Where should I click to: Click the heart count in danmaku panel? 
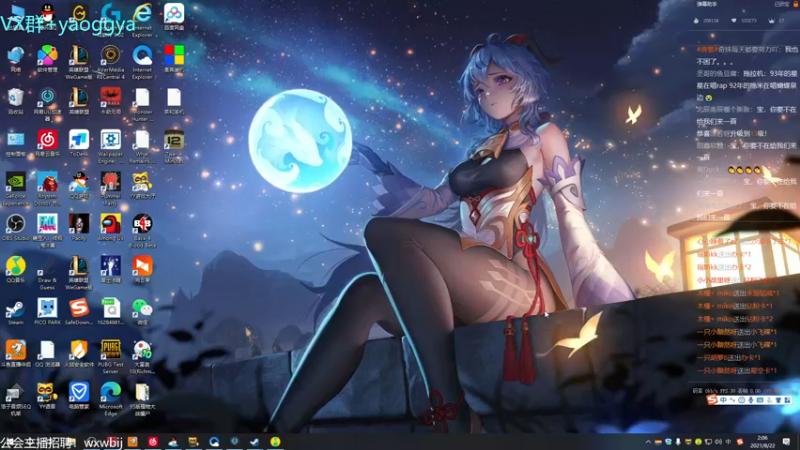point(744,21)
